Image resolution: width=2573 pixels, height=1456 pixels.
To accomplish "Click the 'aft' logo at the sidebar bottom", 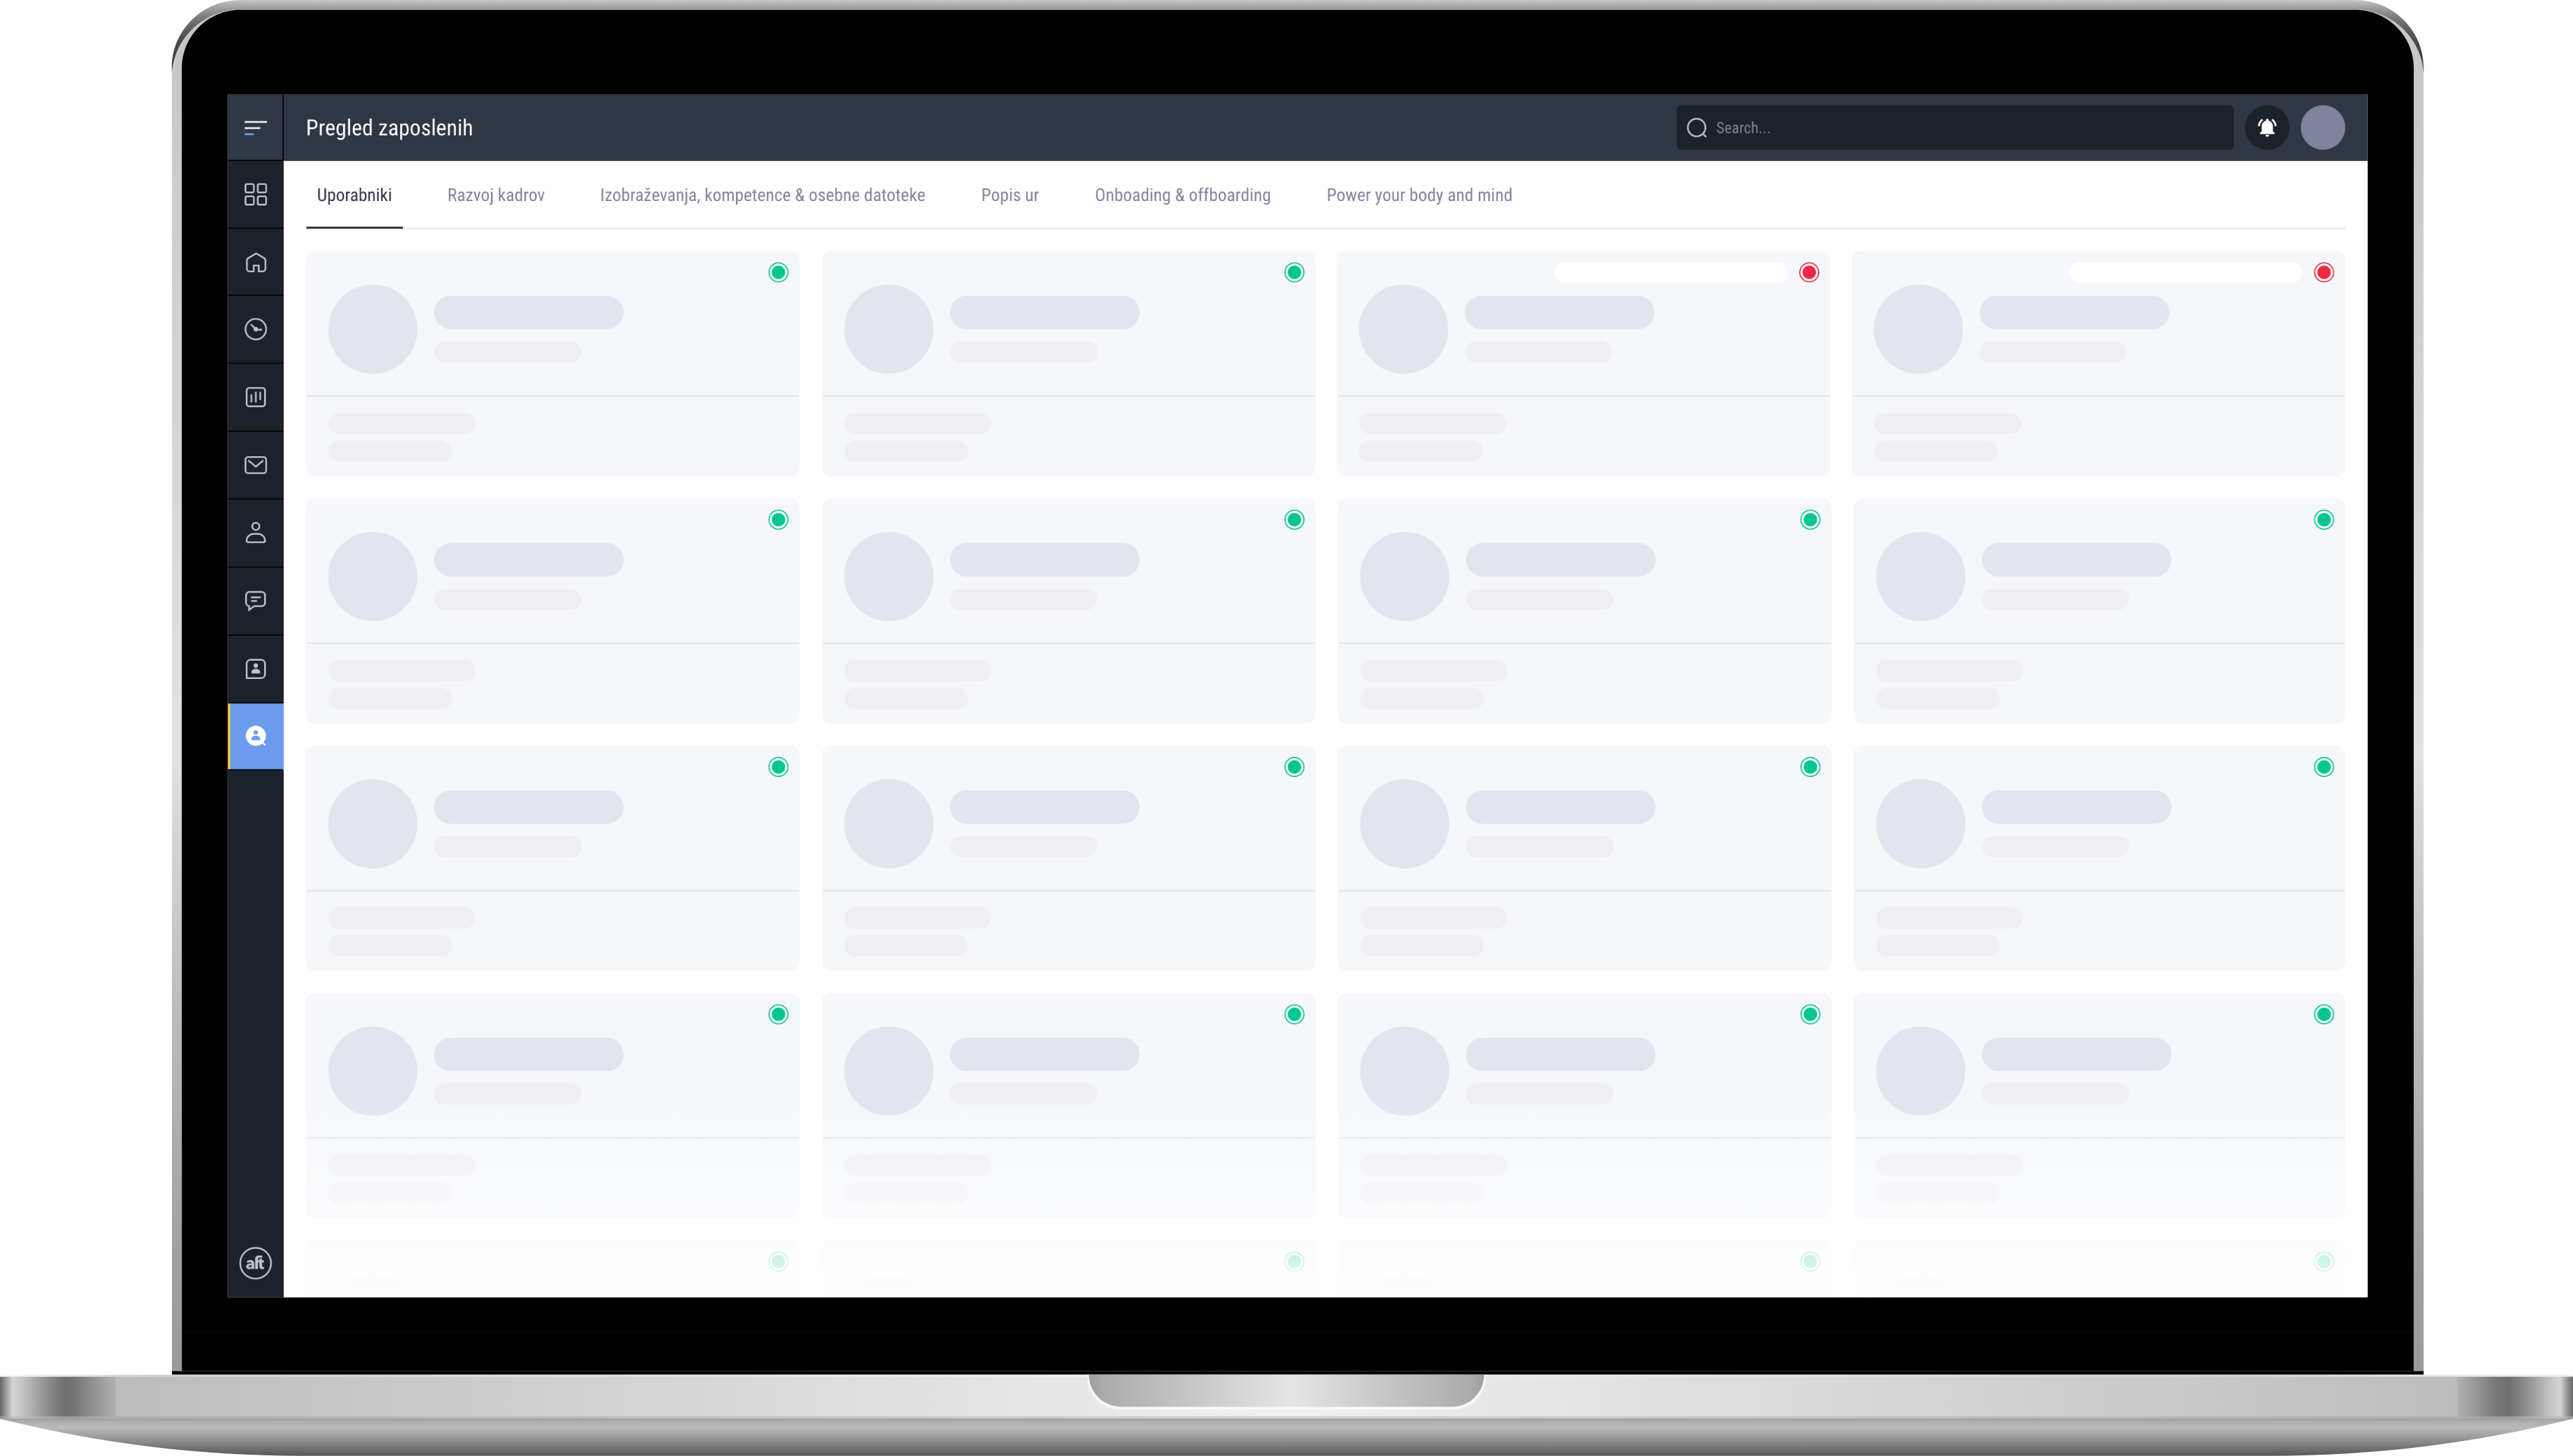I will [255, 1263].
